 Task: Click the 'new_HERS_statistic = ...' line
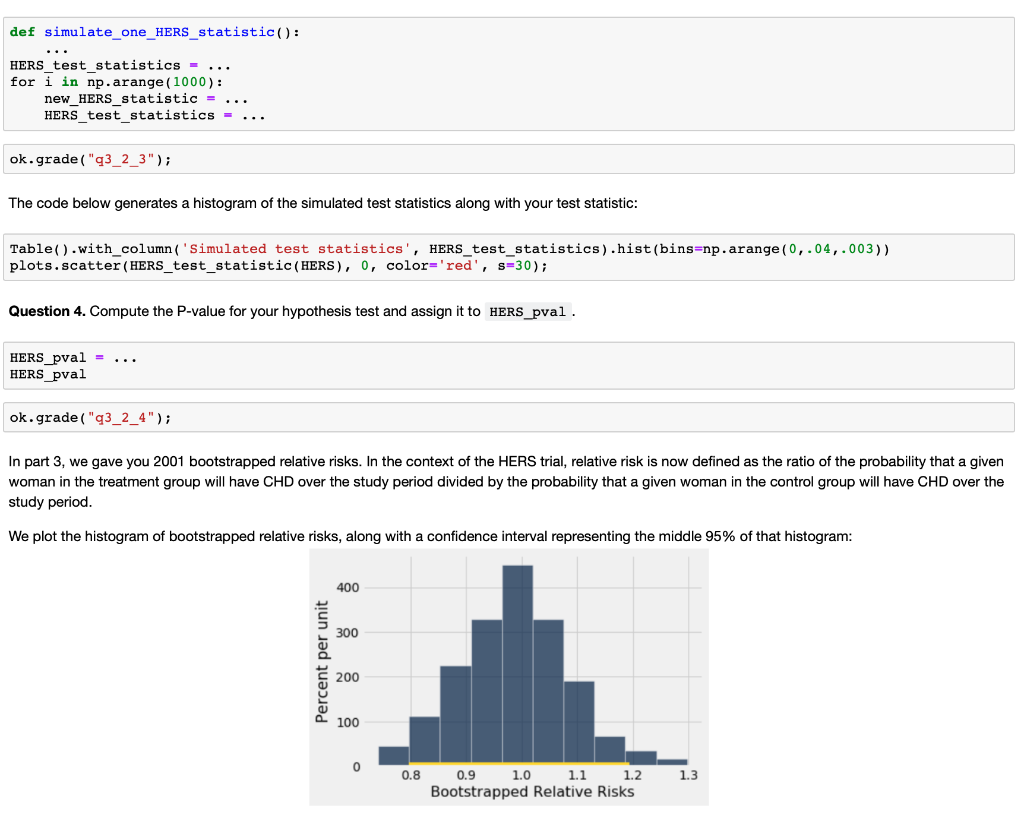[x=146, y=99]
